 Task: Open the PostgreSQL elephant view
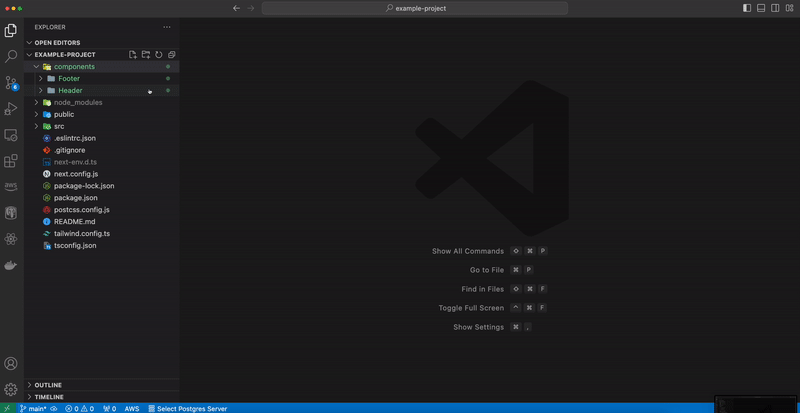pos(11,213)
